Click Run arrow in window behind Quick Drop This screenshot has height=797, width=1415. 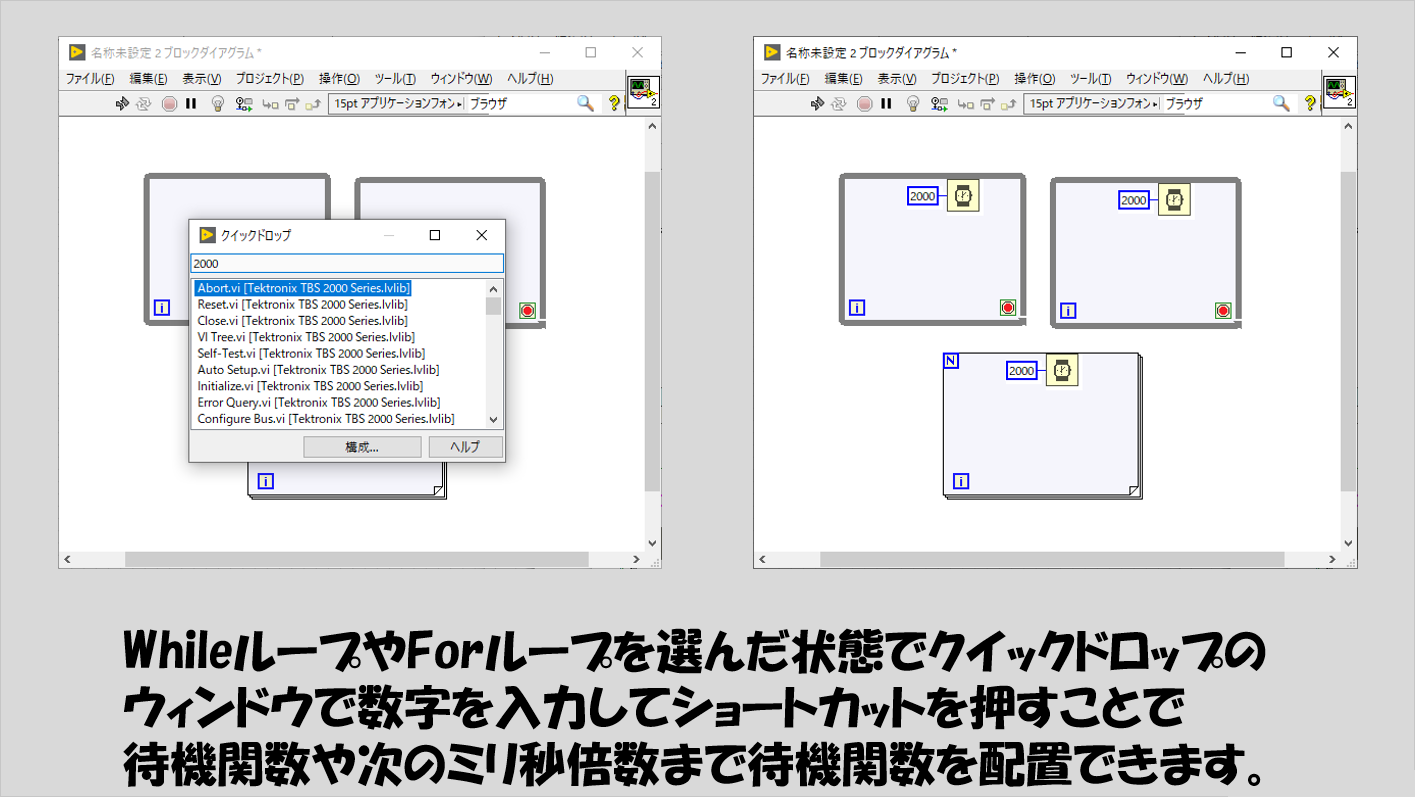[x=122, y=103]
